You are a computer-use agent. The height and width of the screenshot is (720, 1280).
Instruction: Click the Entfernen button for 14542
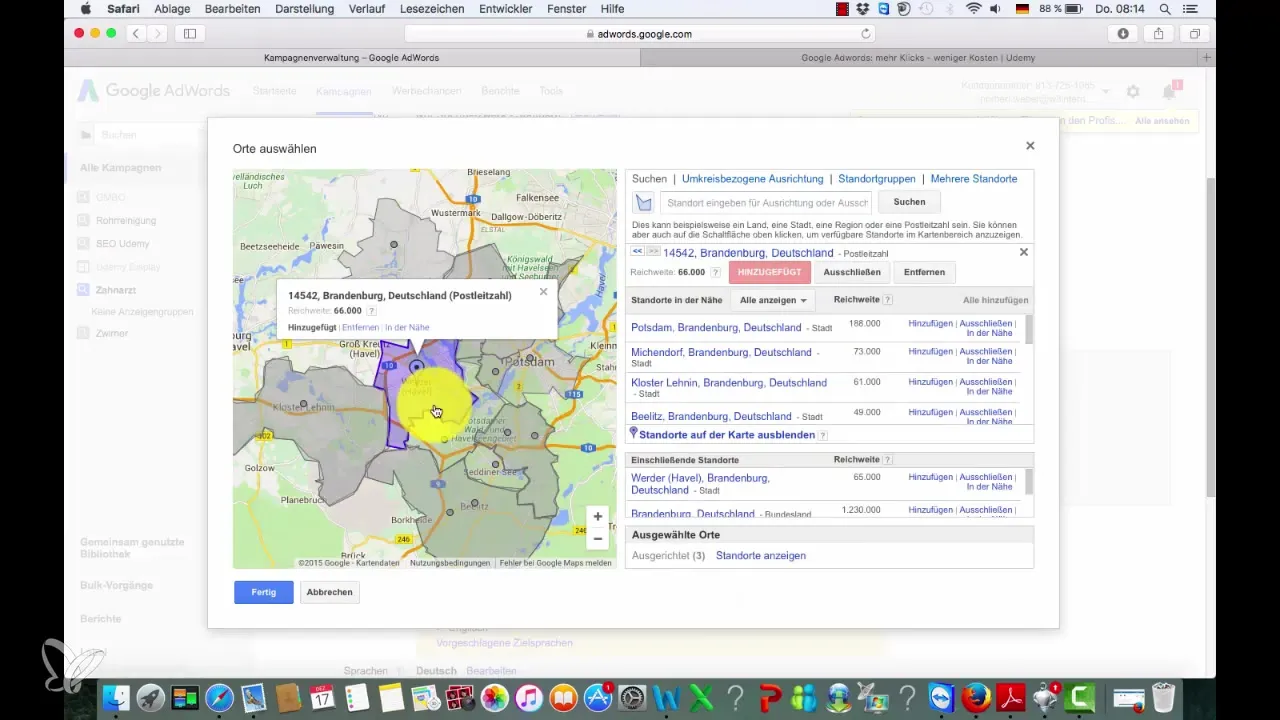(925, 272)
